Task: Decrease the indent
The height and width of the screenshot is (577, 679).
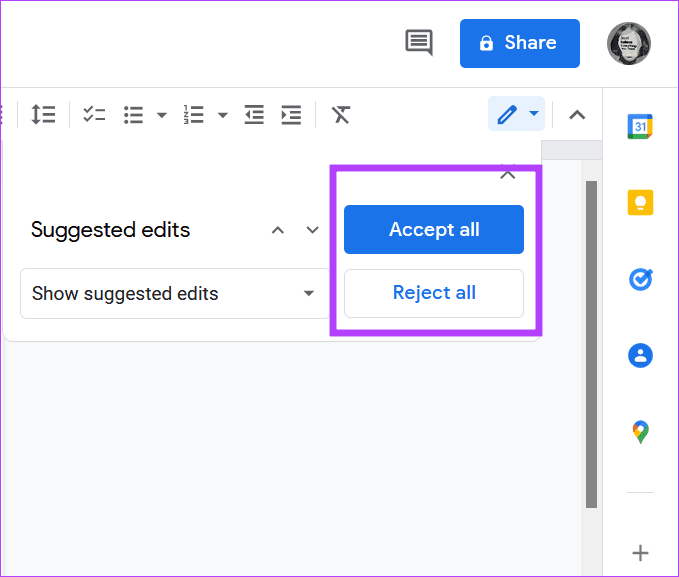Action: [x=255, y=114]
